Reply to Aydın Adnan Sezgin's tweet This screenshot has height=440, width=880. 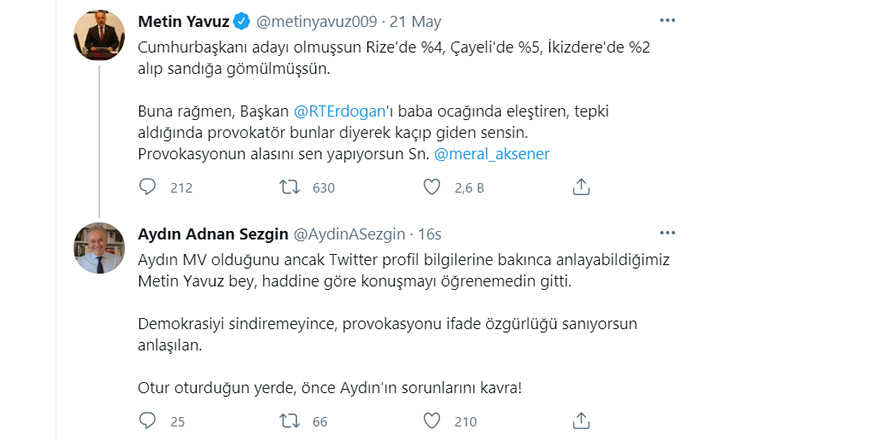(148, 421)
